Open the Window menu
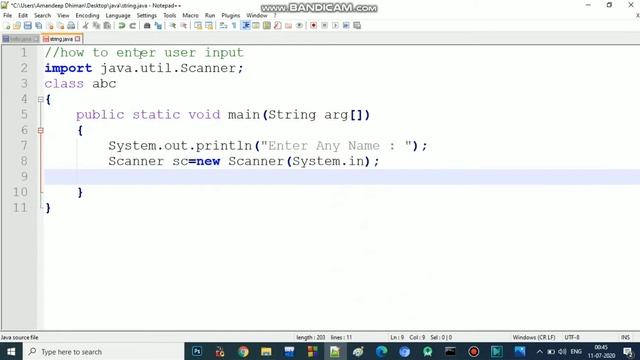This screenshot has height=360, width=640. coord(257,16)
